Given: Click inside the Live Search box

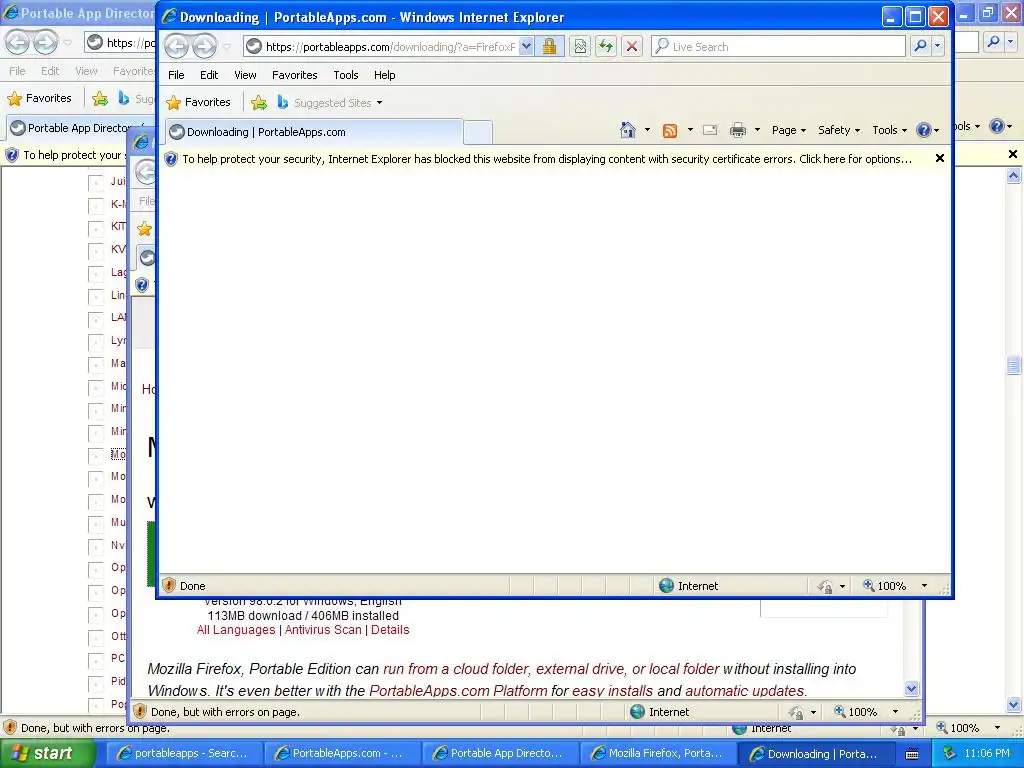Looking at the screenshot, I should tap(778, 46).
